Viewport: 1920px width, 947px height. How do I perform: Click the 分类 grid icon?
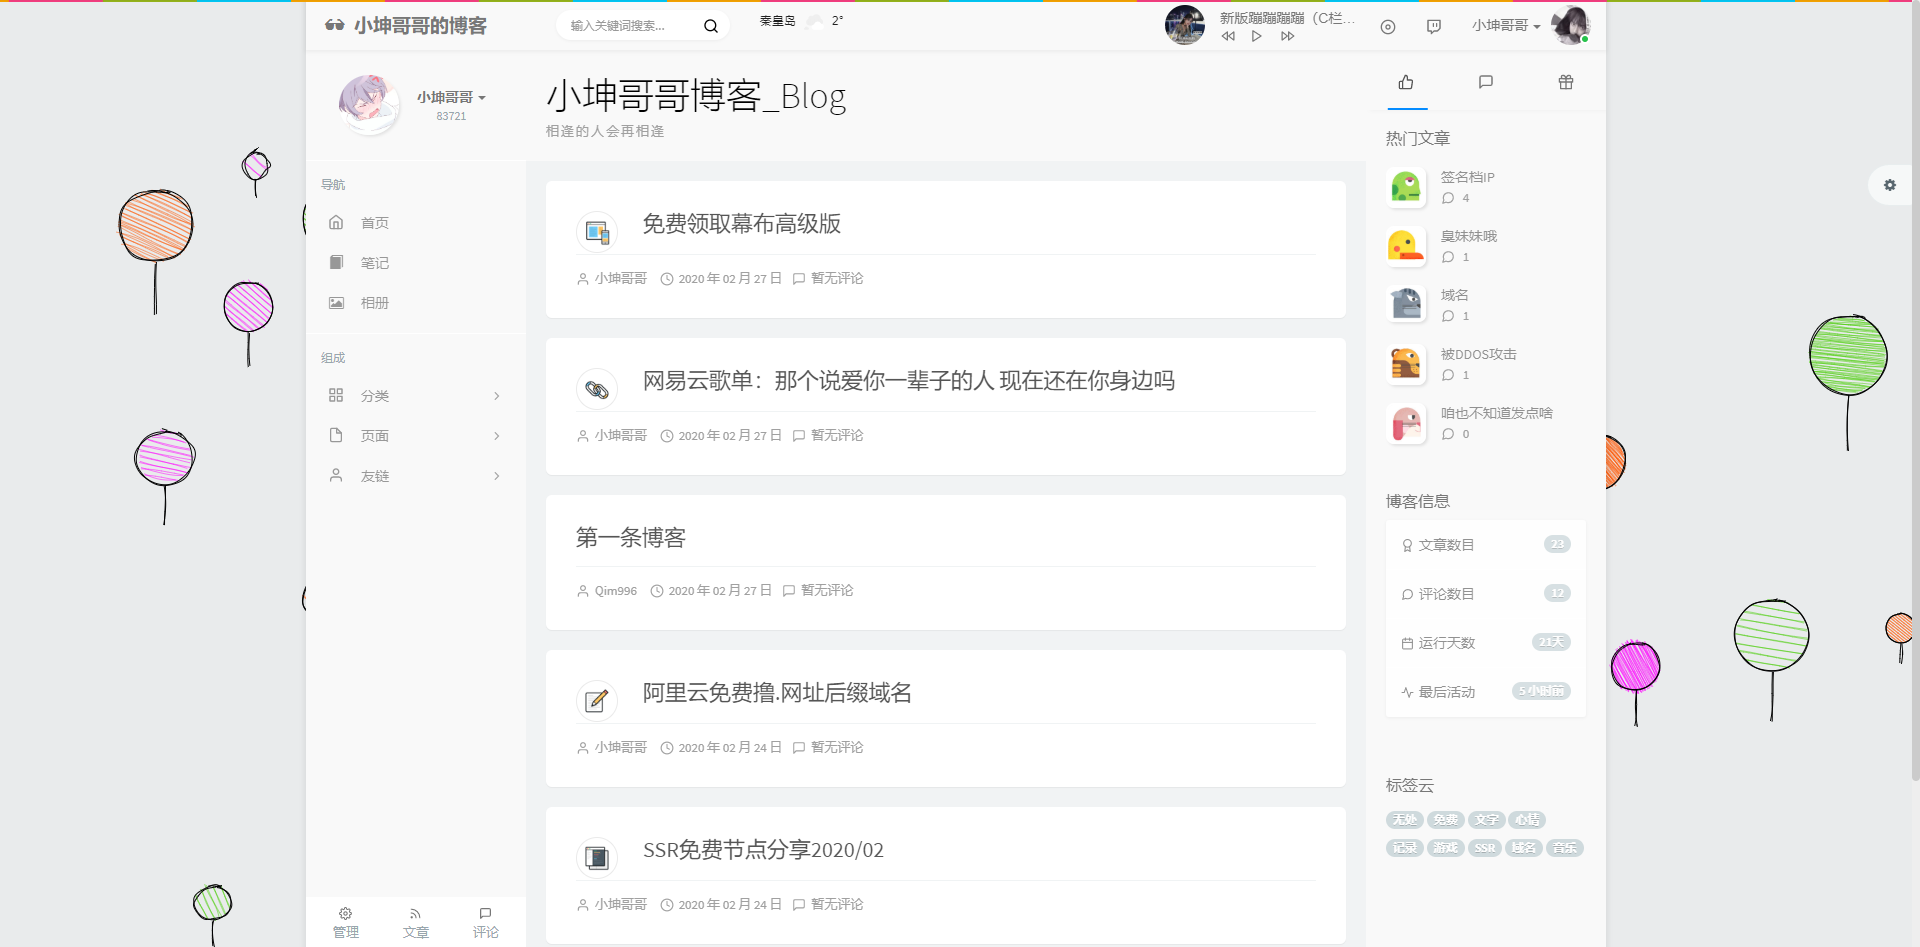pyautogui.click(x=336, y=395)
